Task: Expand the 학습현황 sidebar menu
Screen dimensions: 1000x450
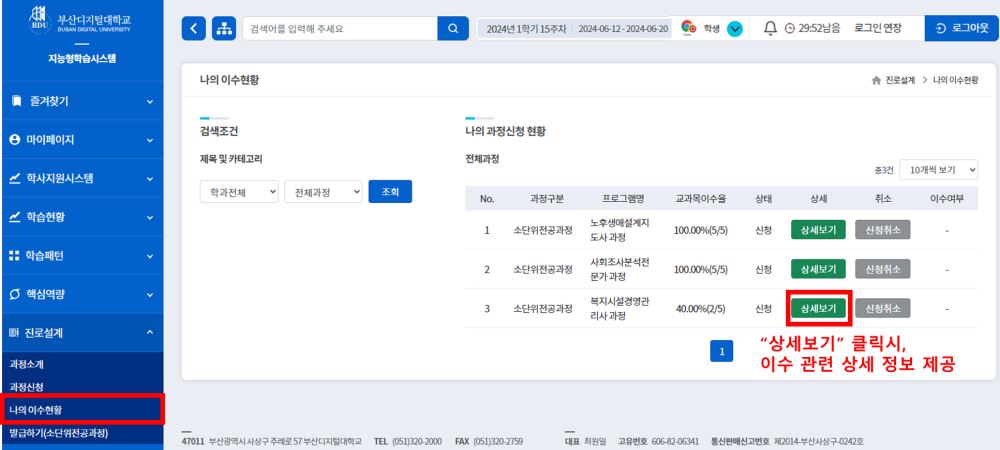Action: pyautogui.click(x=82, y=217)
